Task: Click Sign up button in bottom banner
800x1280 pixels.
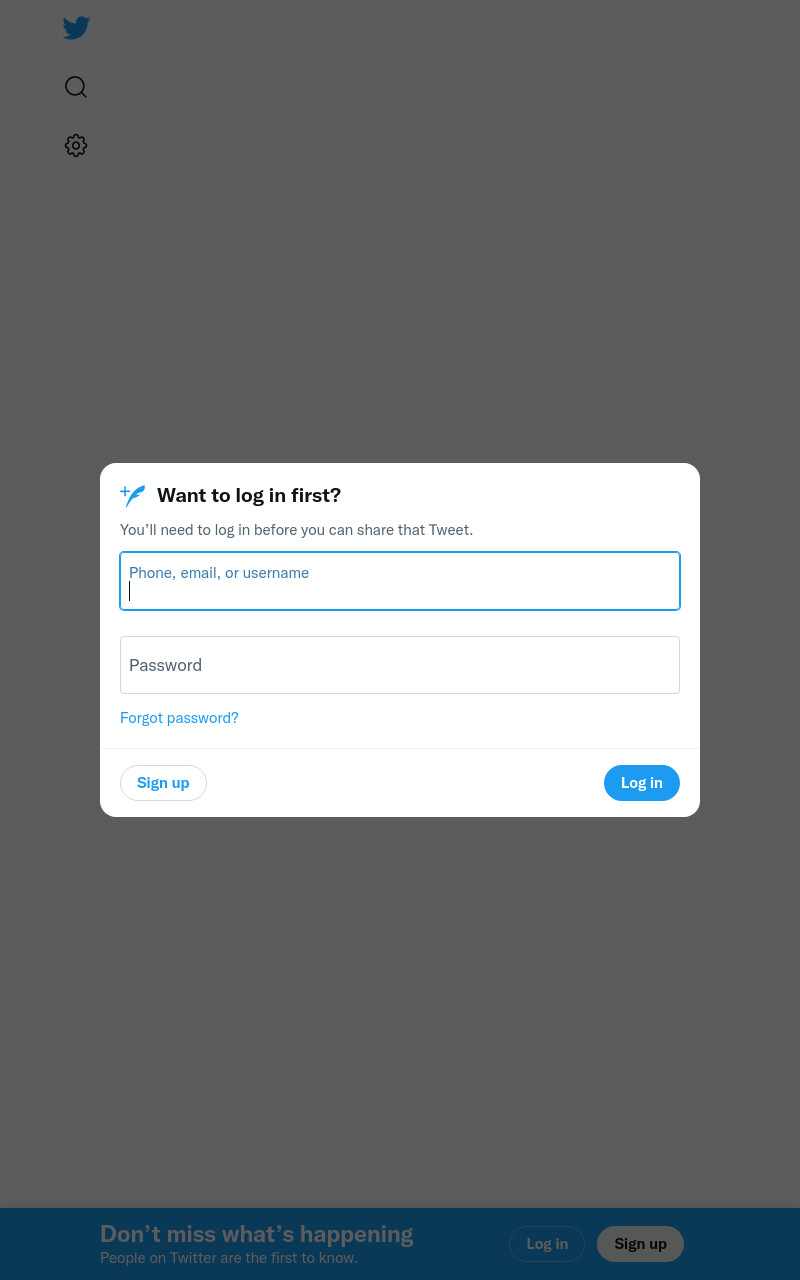Action: coord(640,1244)
